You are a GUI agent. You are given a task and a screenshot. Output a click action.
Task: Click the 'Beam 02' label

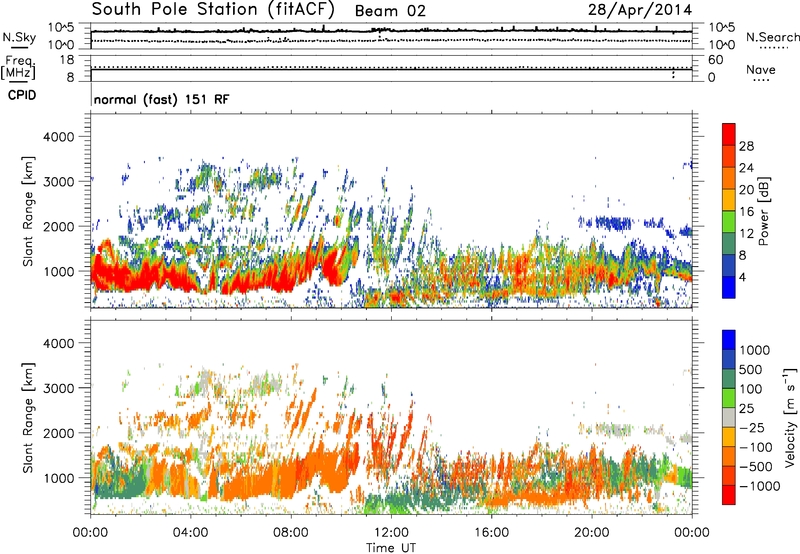tap(390, 11)
